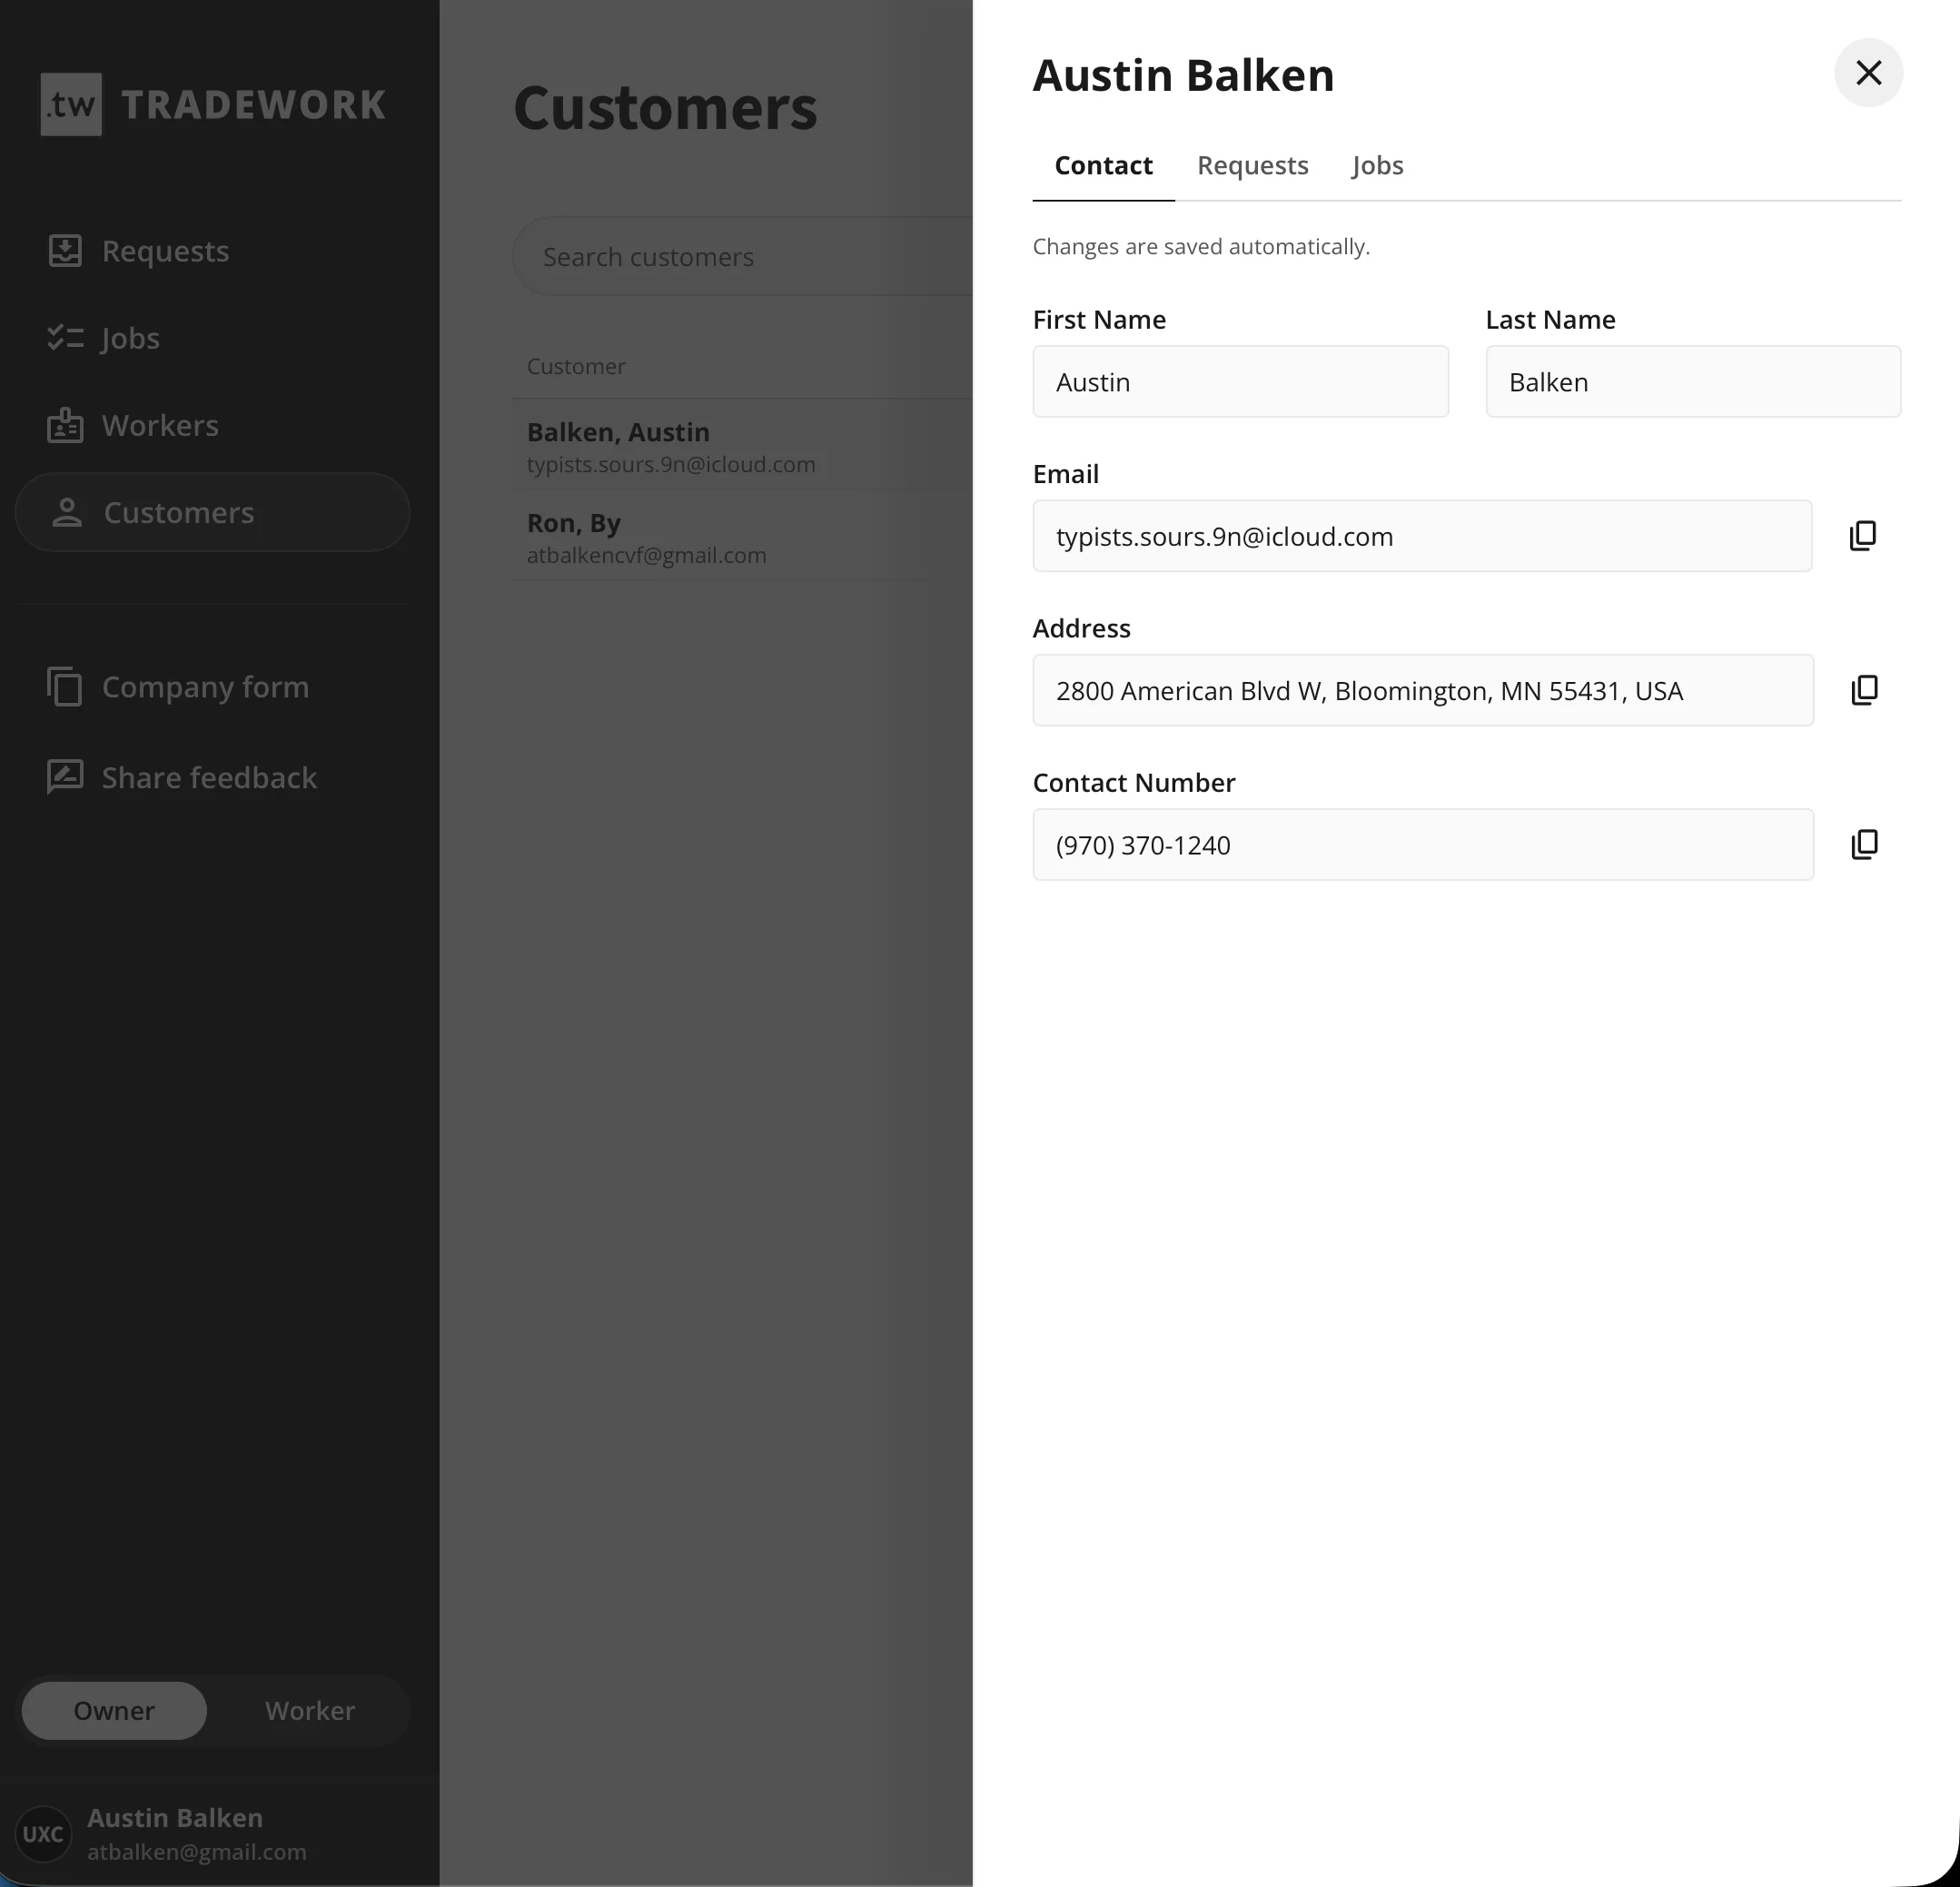The height and width of the screenshot is (1887, 1960).
Task: Click the Workers badge icon in sidebar
Action: 65,425
